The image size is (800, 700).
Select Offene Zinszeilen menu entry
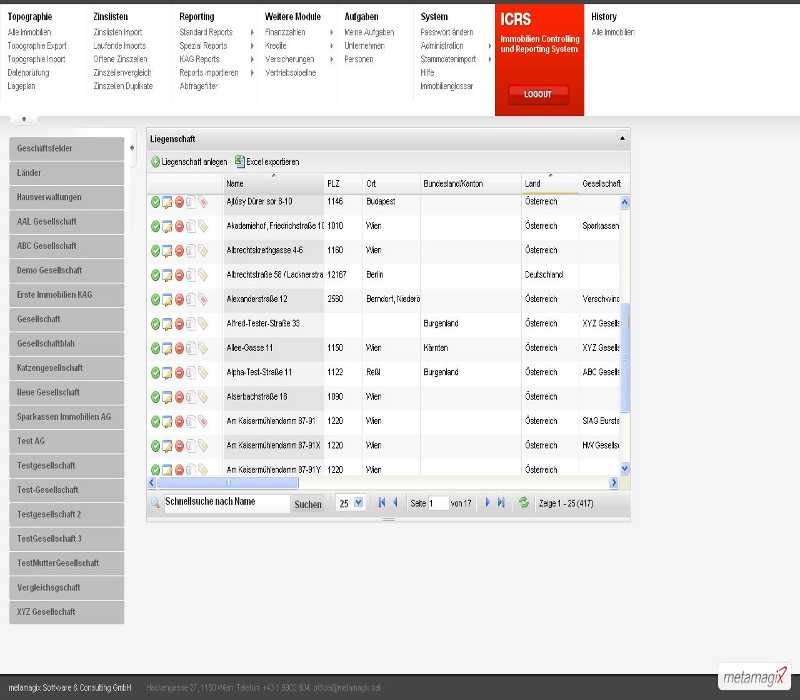120,59
